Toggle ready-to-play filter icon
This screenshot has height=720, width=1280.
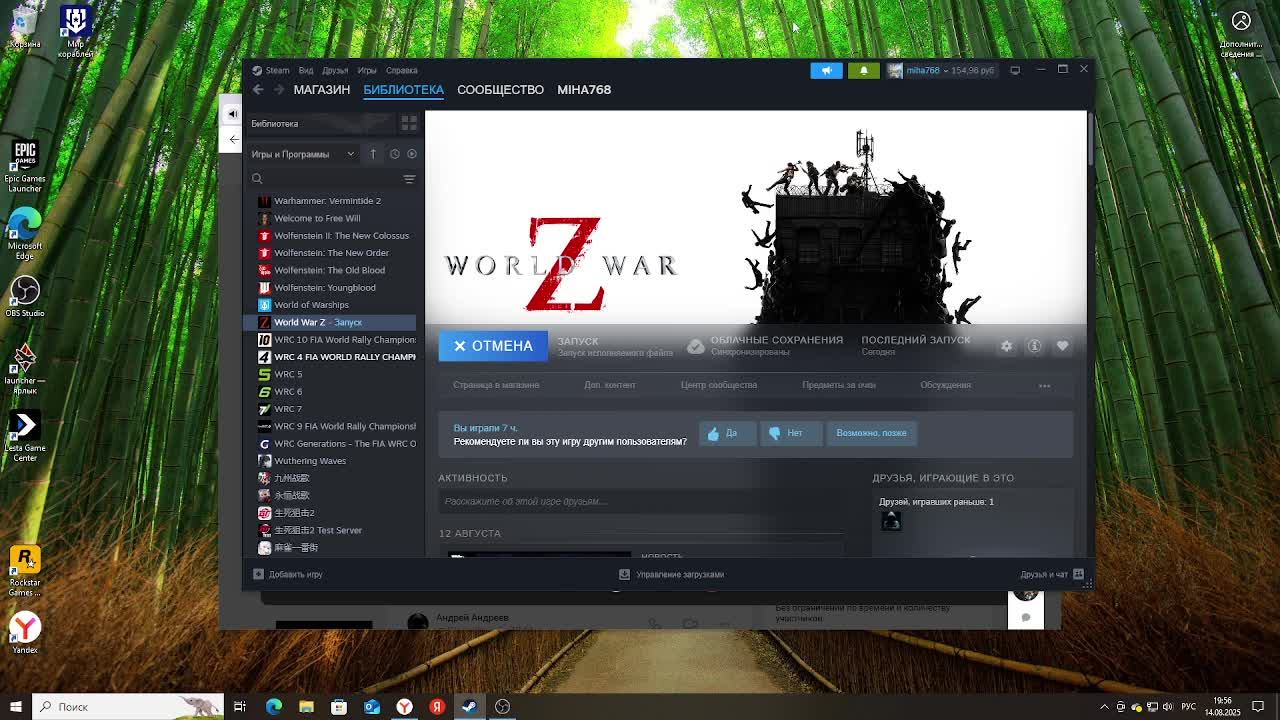[x=412, y=154]
